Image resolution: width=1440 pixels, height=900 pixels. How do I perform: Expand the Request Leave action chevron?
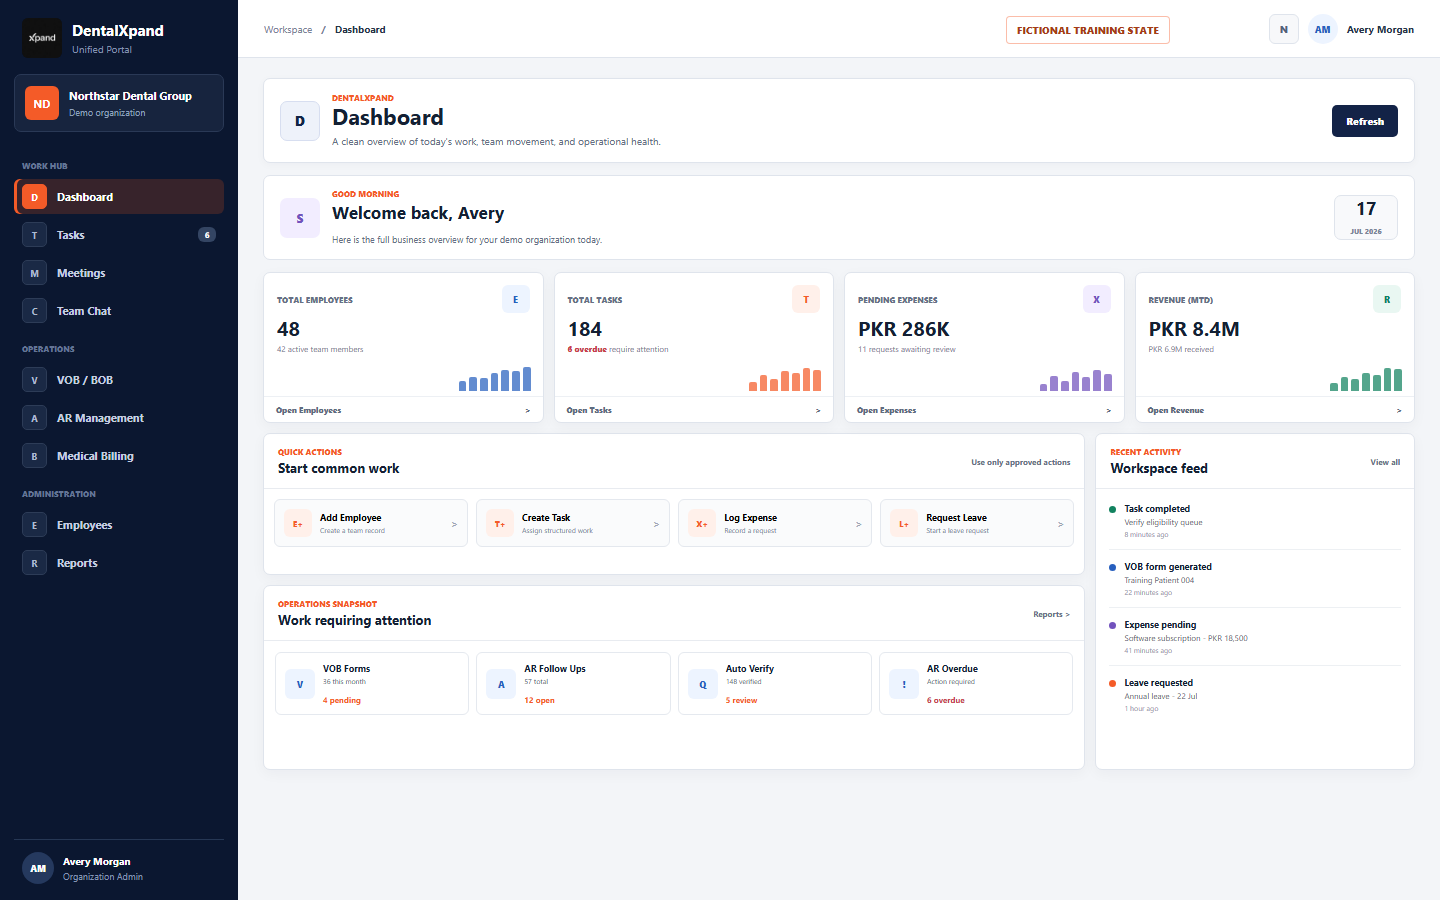click(1060, 524)
